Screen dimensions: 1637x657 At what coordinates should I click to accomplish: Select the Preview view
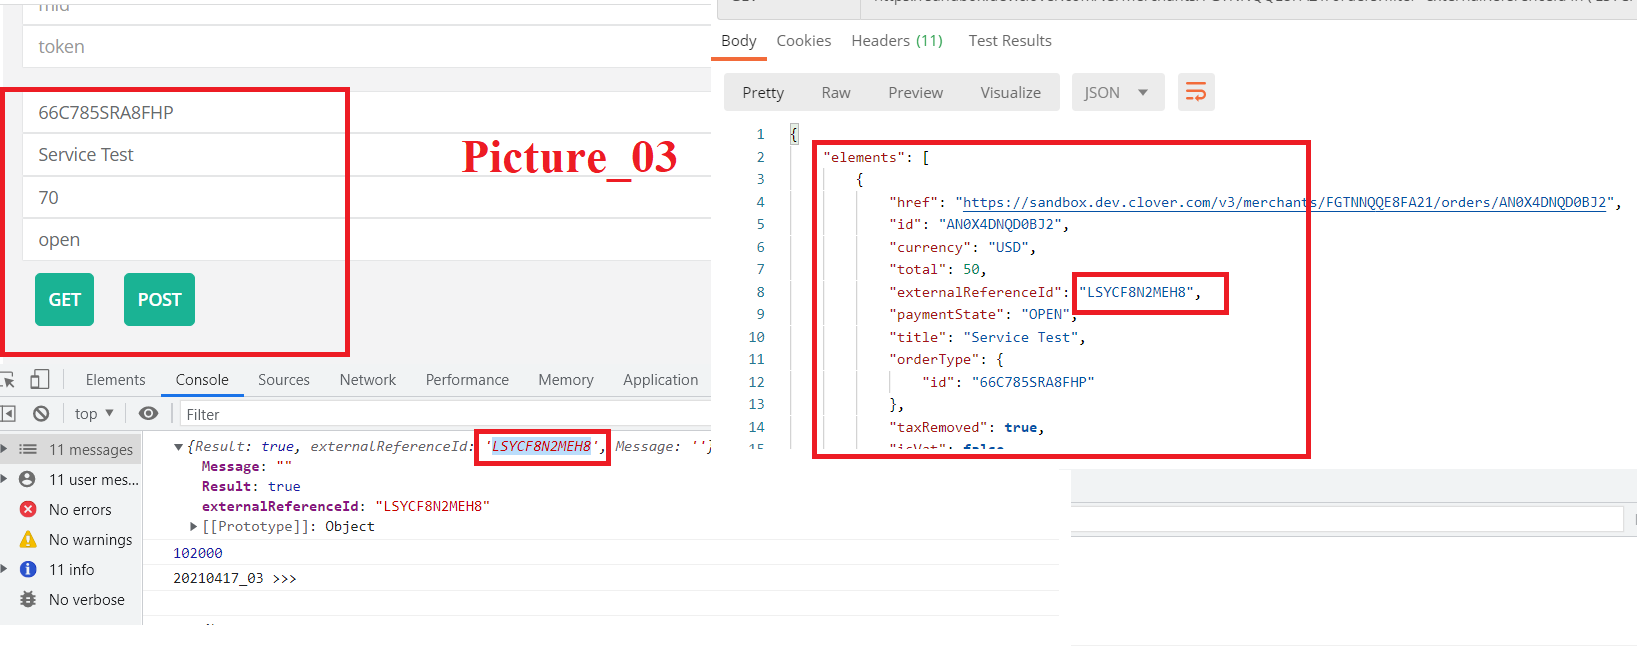916,92
